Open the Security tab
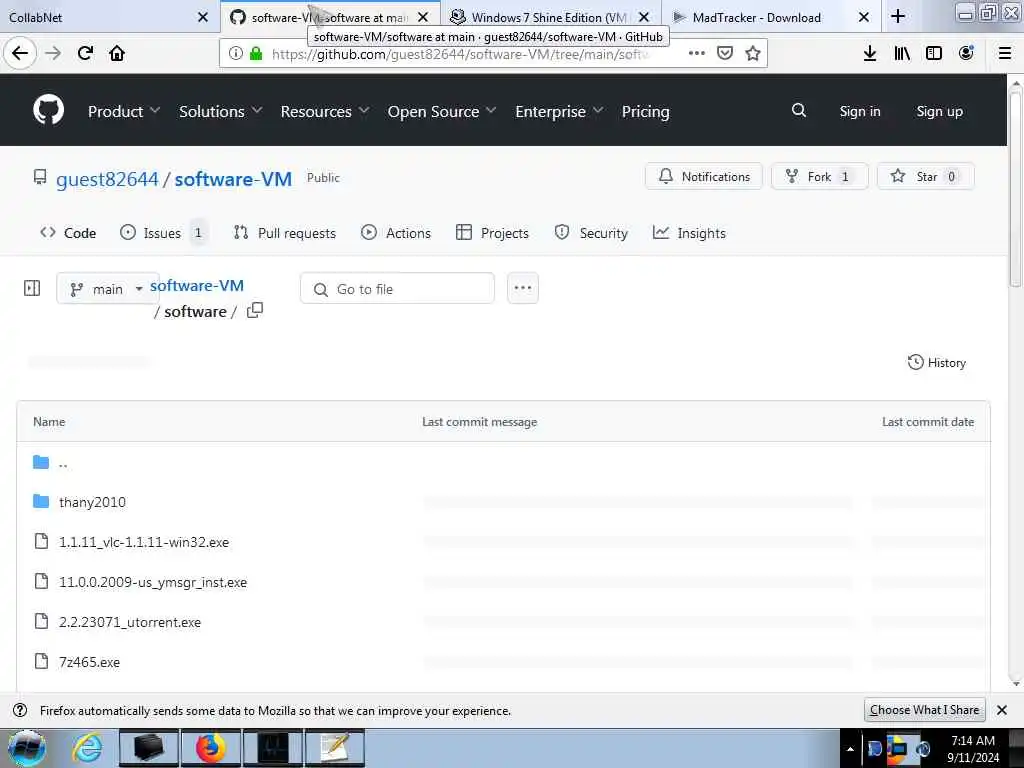The width and height of the screenshot is (1024, 768). (x=591, y=232)
